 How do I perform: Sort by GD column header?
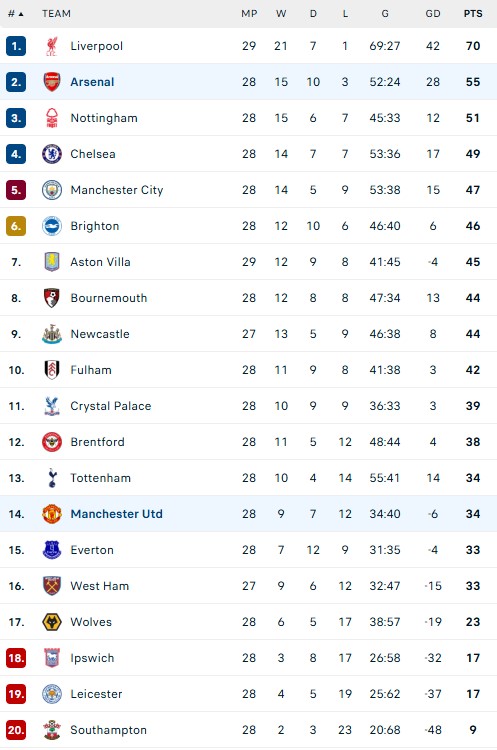pos(433,14)
